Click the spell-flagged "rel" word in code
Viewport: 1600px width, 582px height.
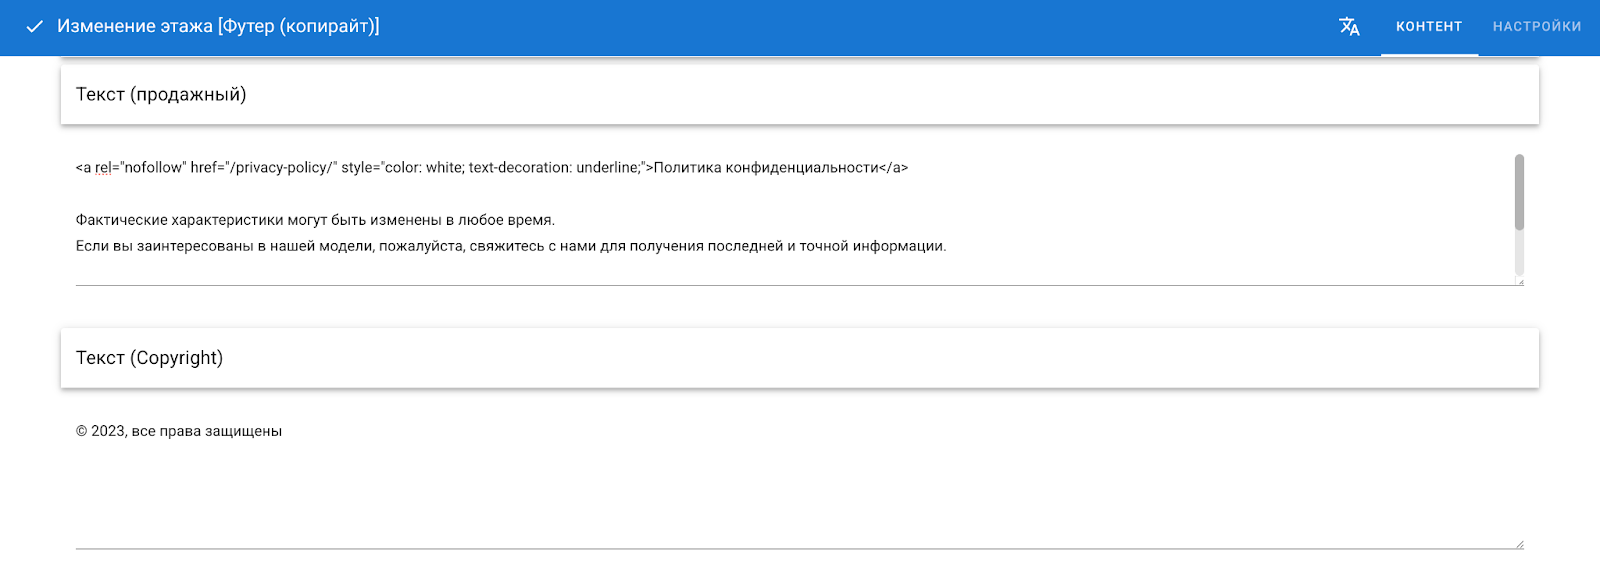[x=104, y=168]
